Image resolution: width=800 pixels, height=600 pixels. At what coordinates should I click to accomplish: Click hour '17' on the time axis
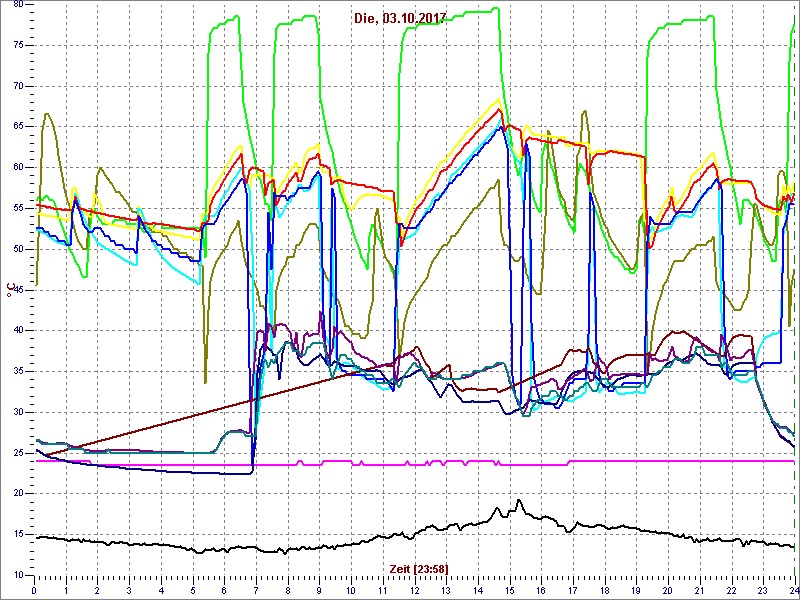point(573,589)
